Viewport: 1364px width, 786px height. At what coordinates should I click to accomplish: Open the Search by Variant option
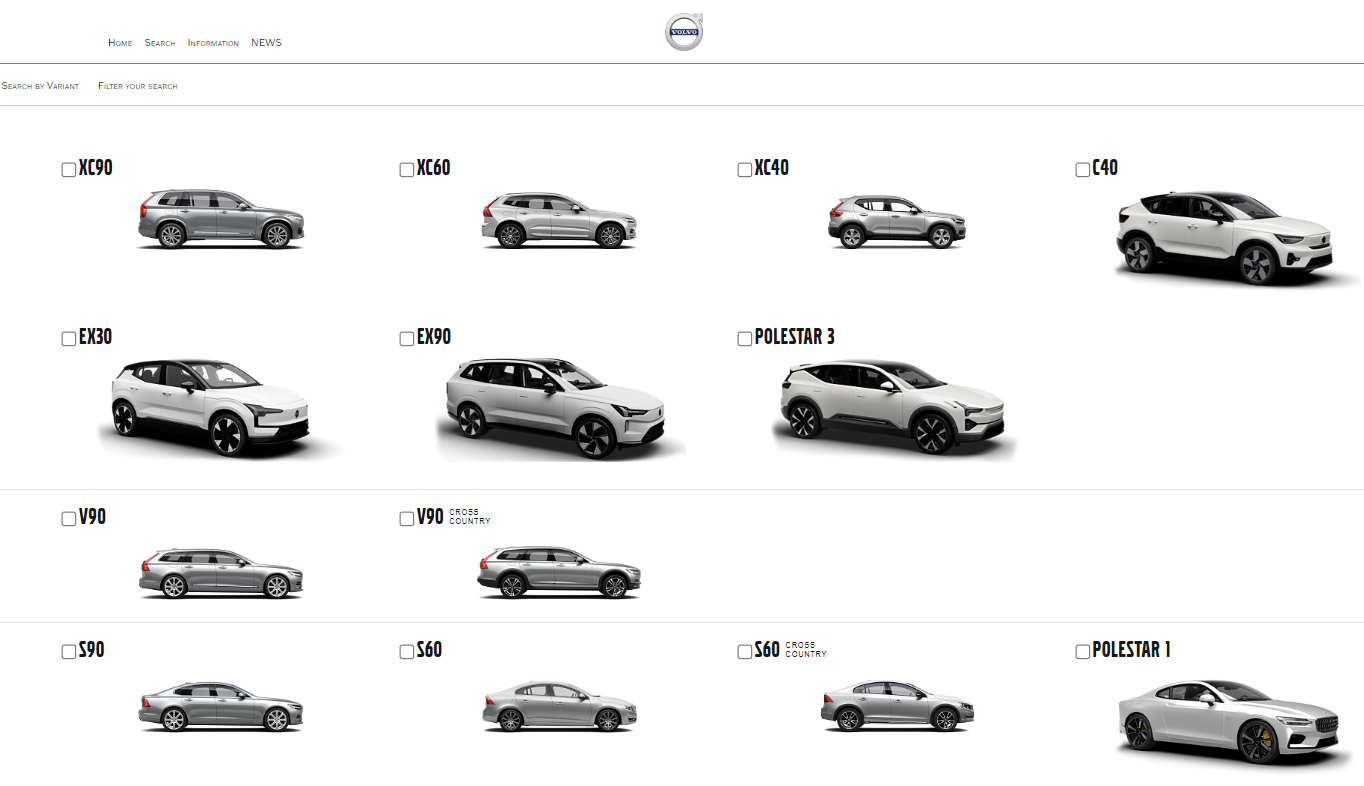pos(40,86)
